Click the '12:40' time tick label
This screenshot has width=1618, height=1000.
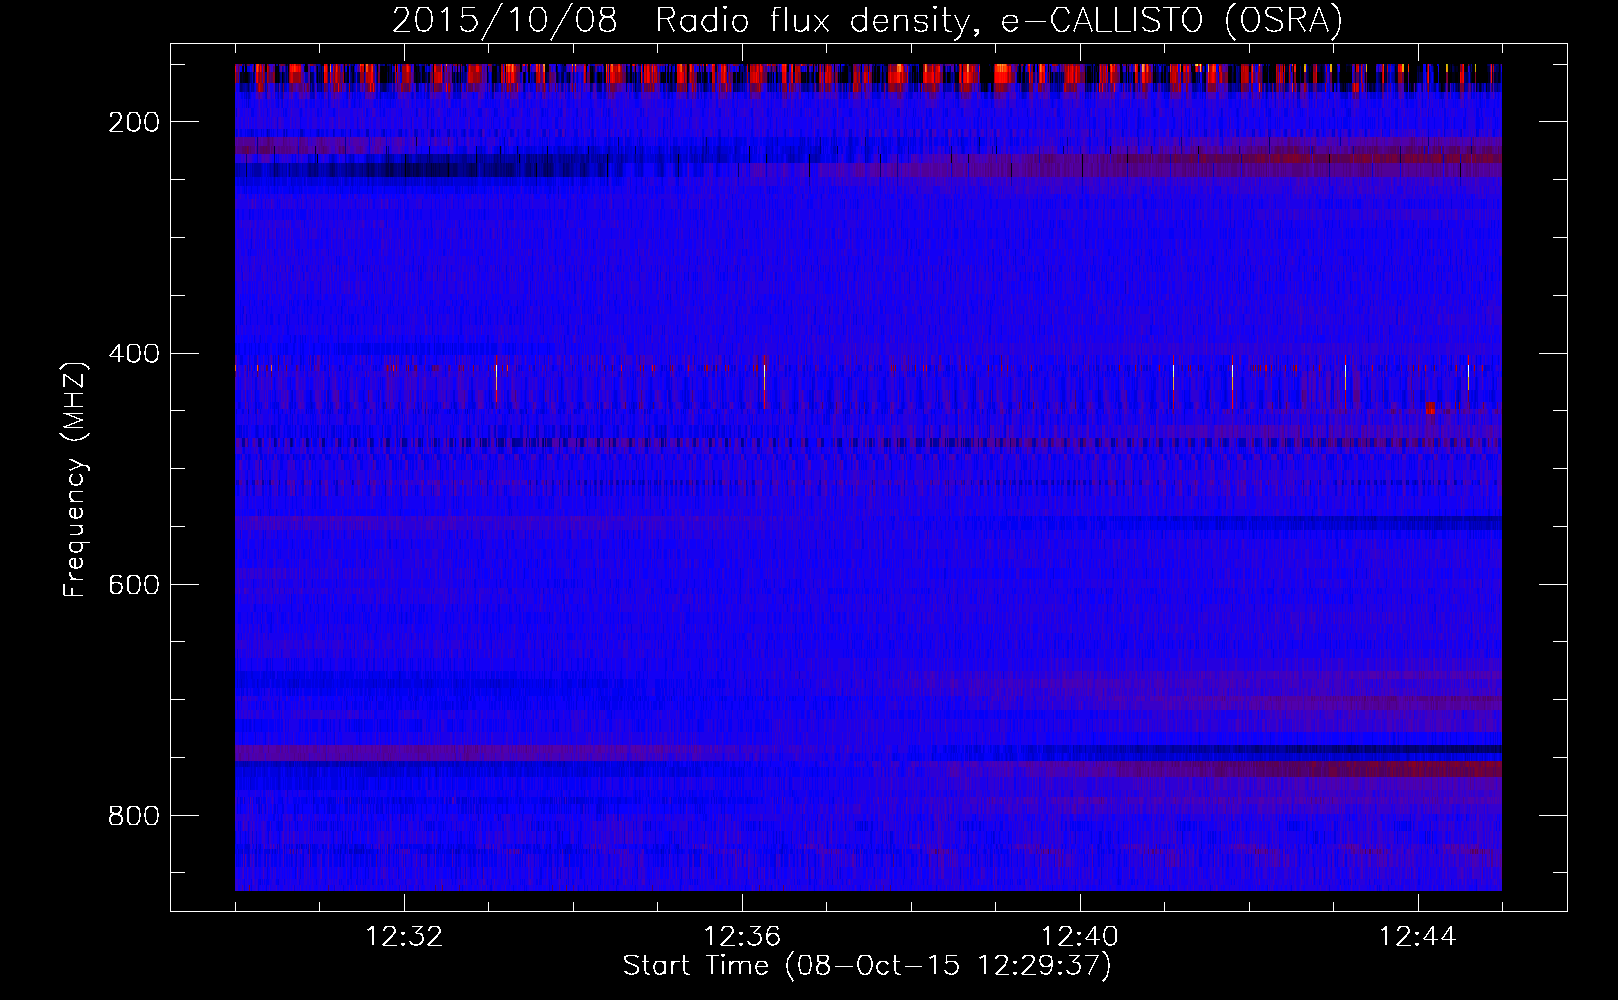pos(1080,937)
